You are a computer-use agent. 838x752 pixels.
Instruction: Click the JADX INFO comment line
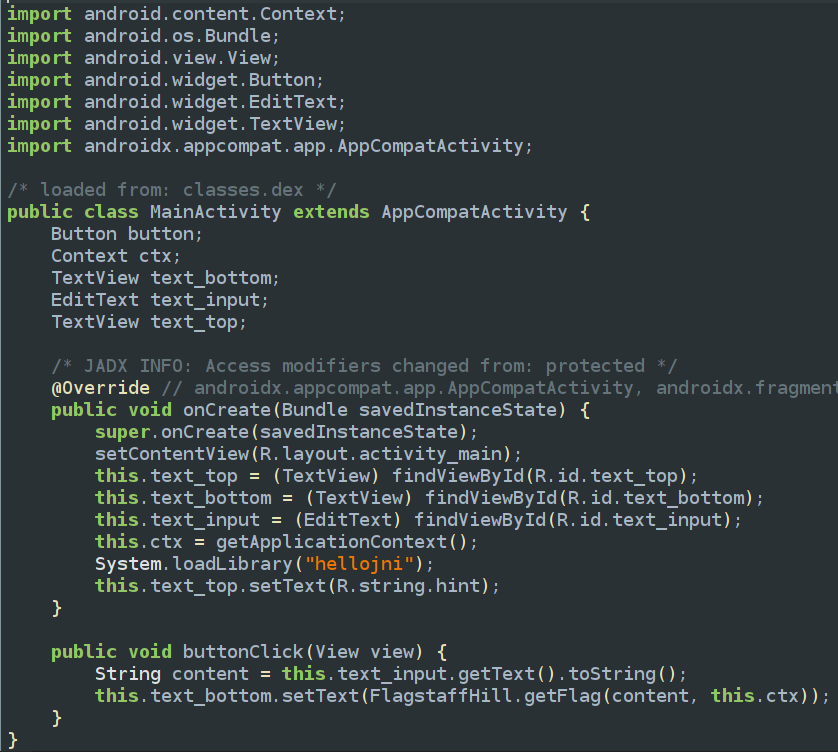[x=364, y=366]
